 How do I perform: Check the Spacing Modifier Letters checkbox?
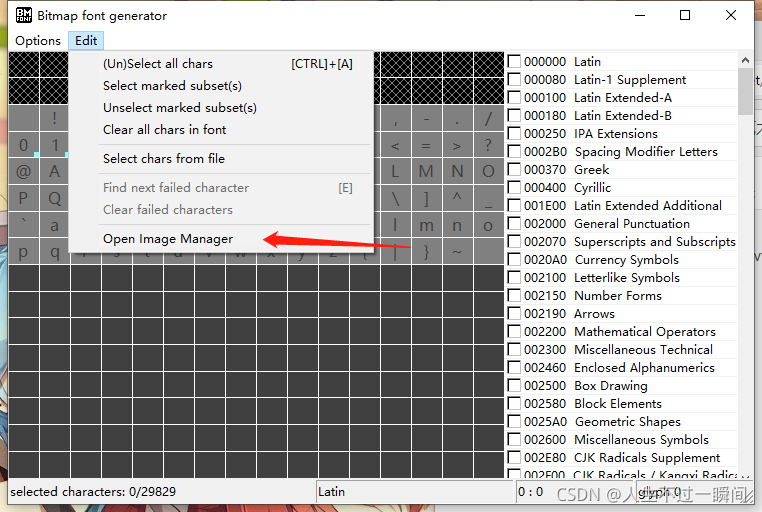tap(514, 152)
